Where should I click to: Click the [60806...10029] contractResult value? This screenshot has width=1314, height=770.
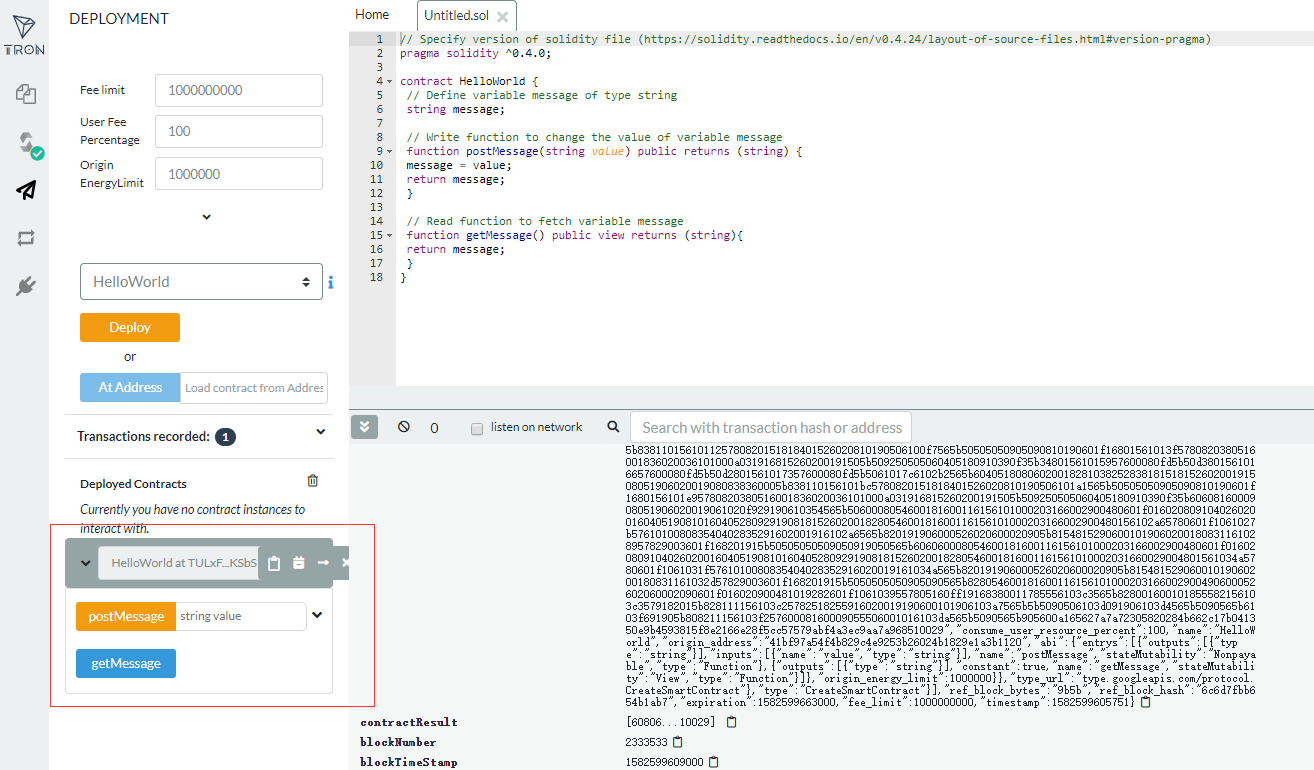[671, 722]
